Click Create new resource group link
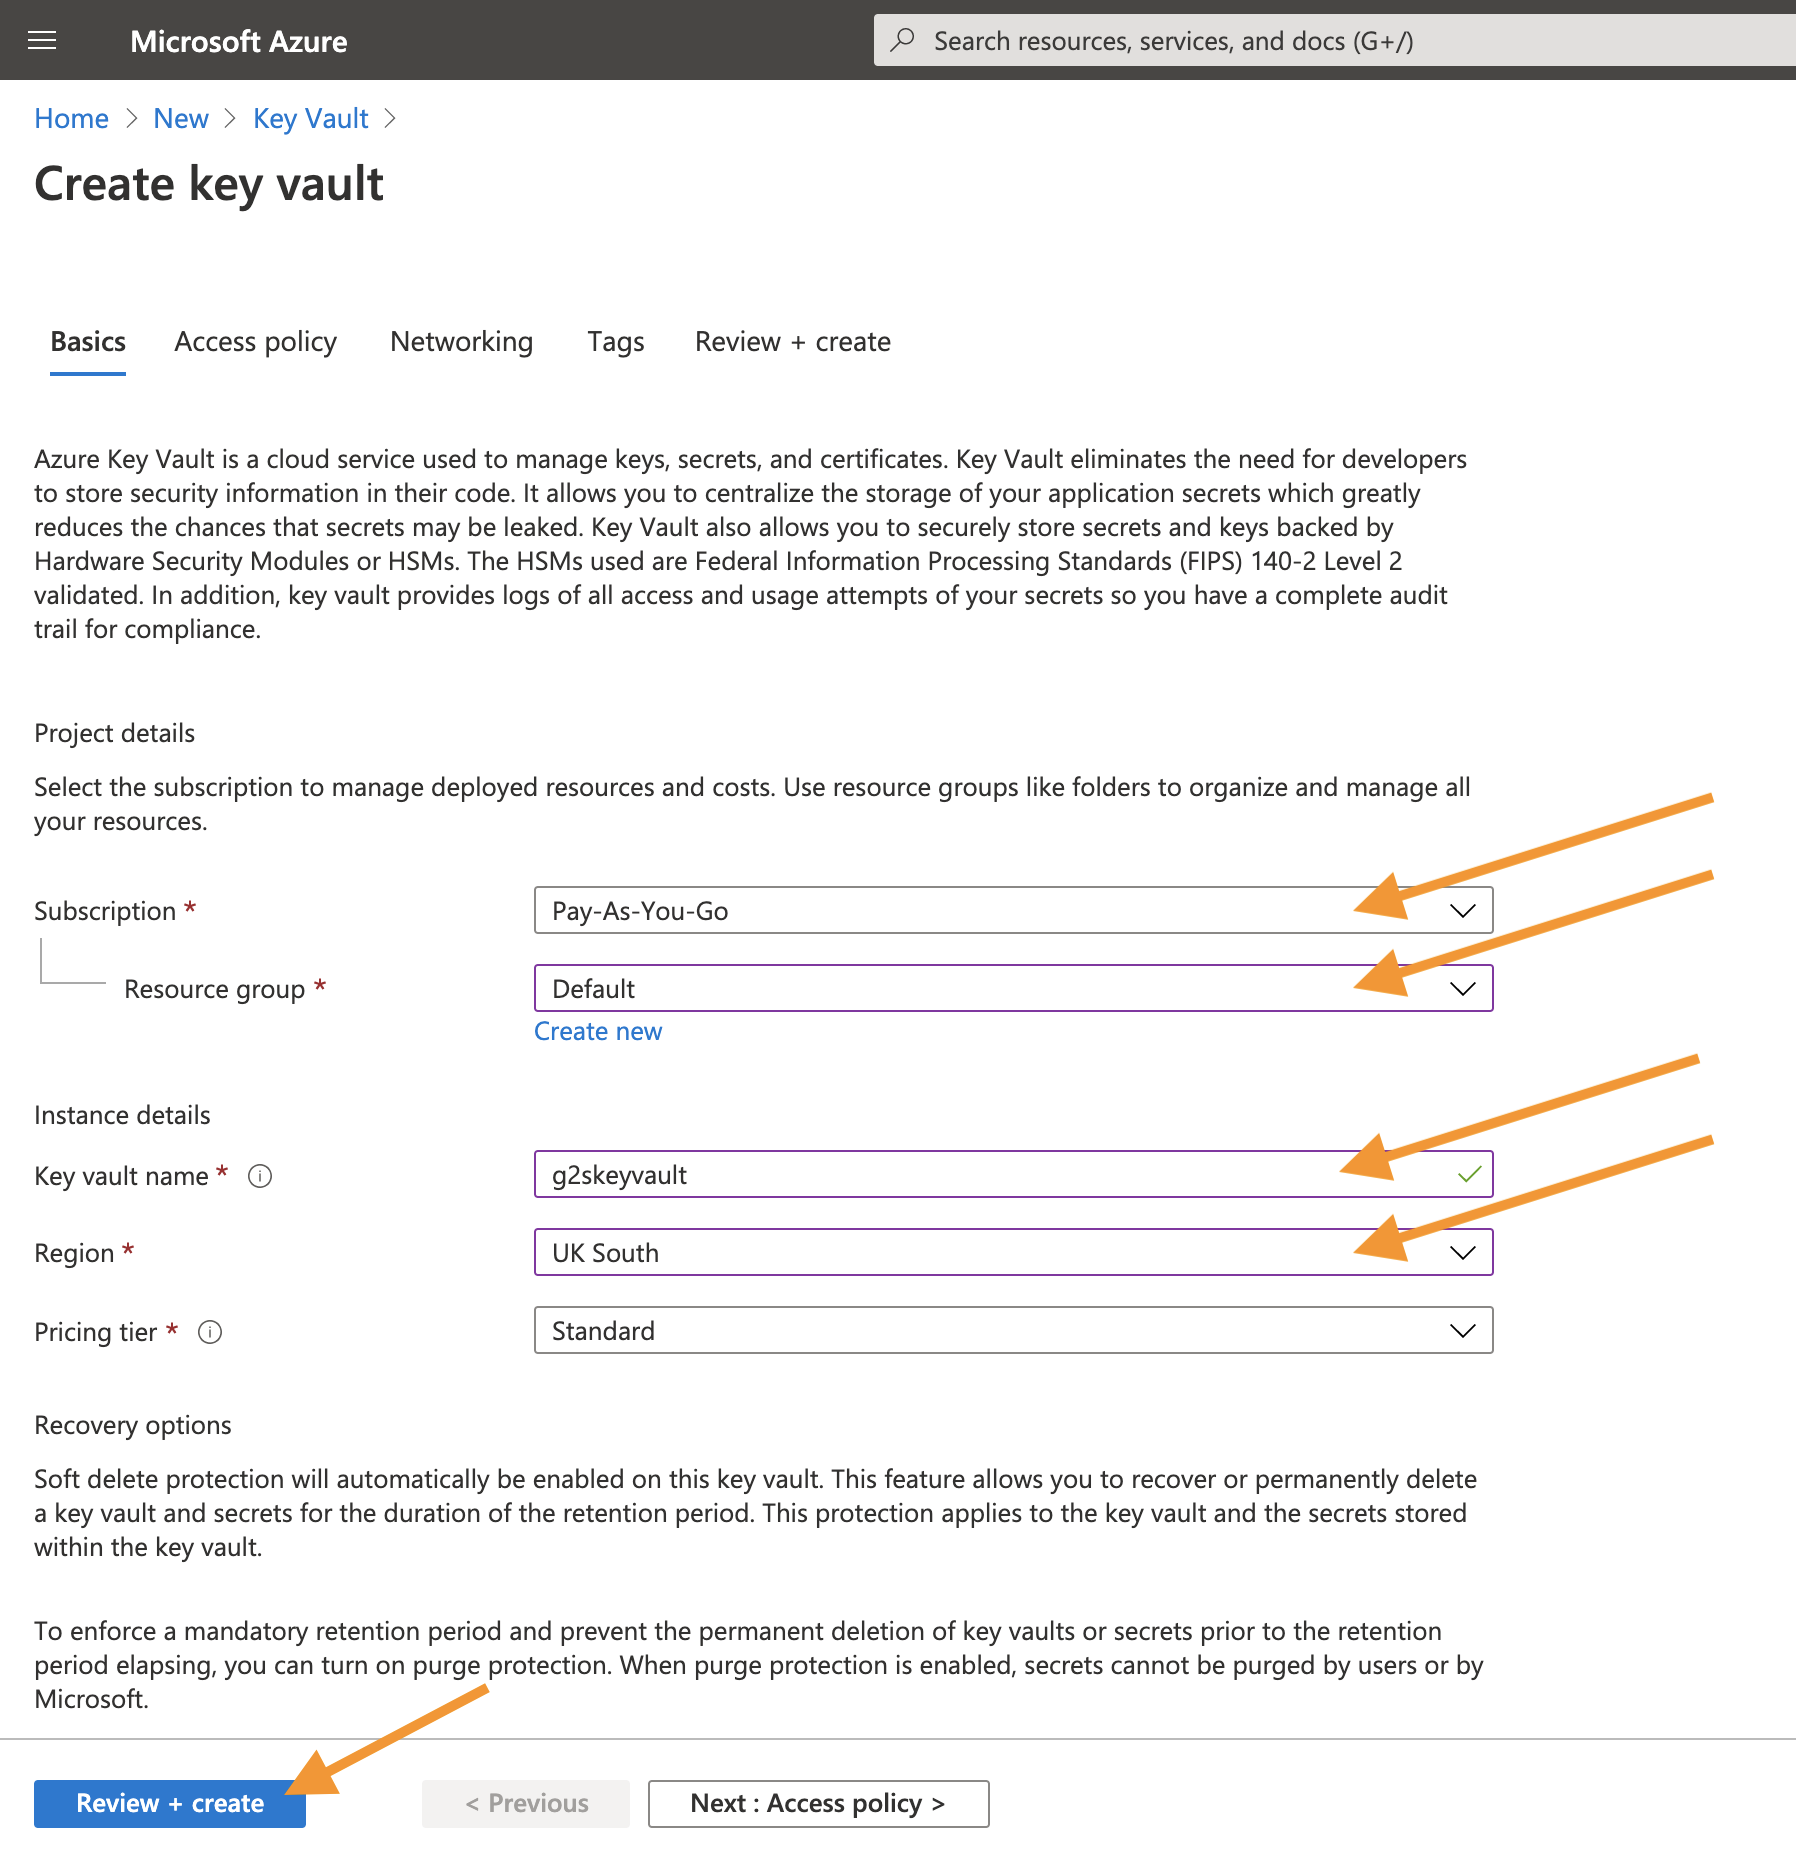This screenshot has width=1796, height=1864. point(598,1031)
